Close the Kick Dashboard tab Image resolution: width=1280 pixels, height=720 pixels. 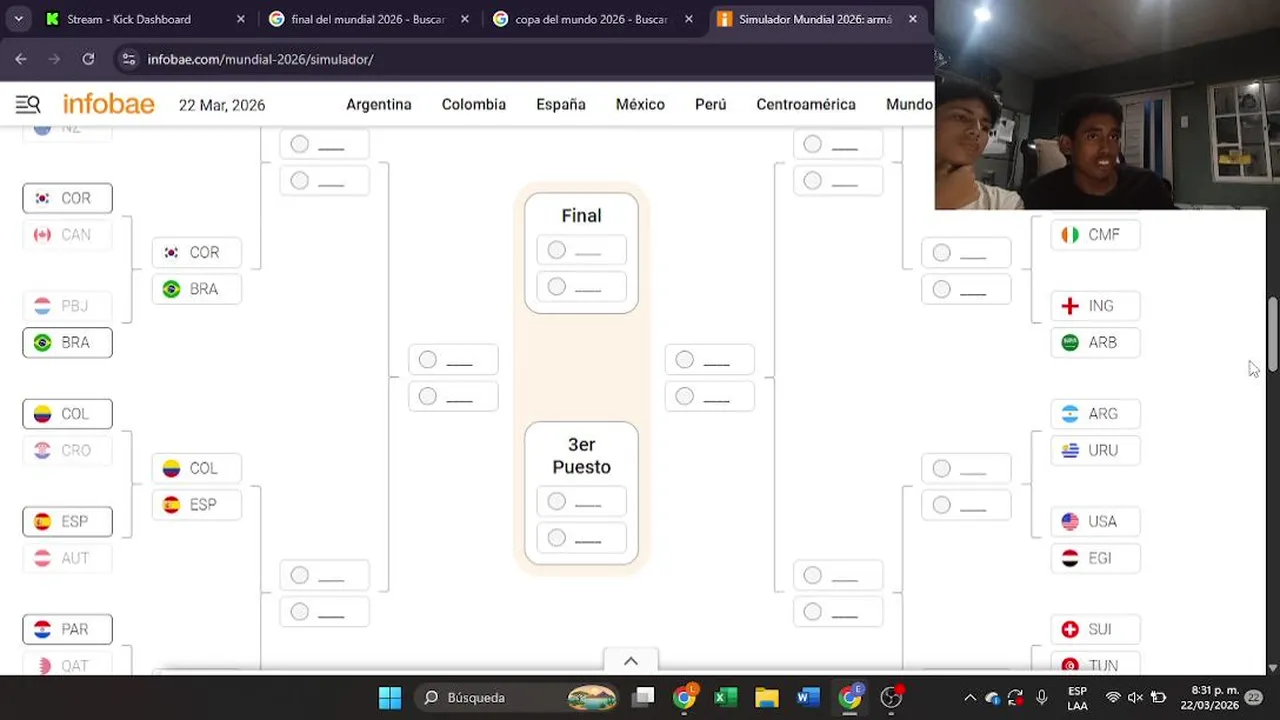point(241,19)
